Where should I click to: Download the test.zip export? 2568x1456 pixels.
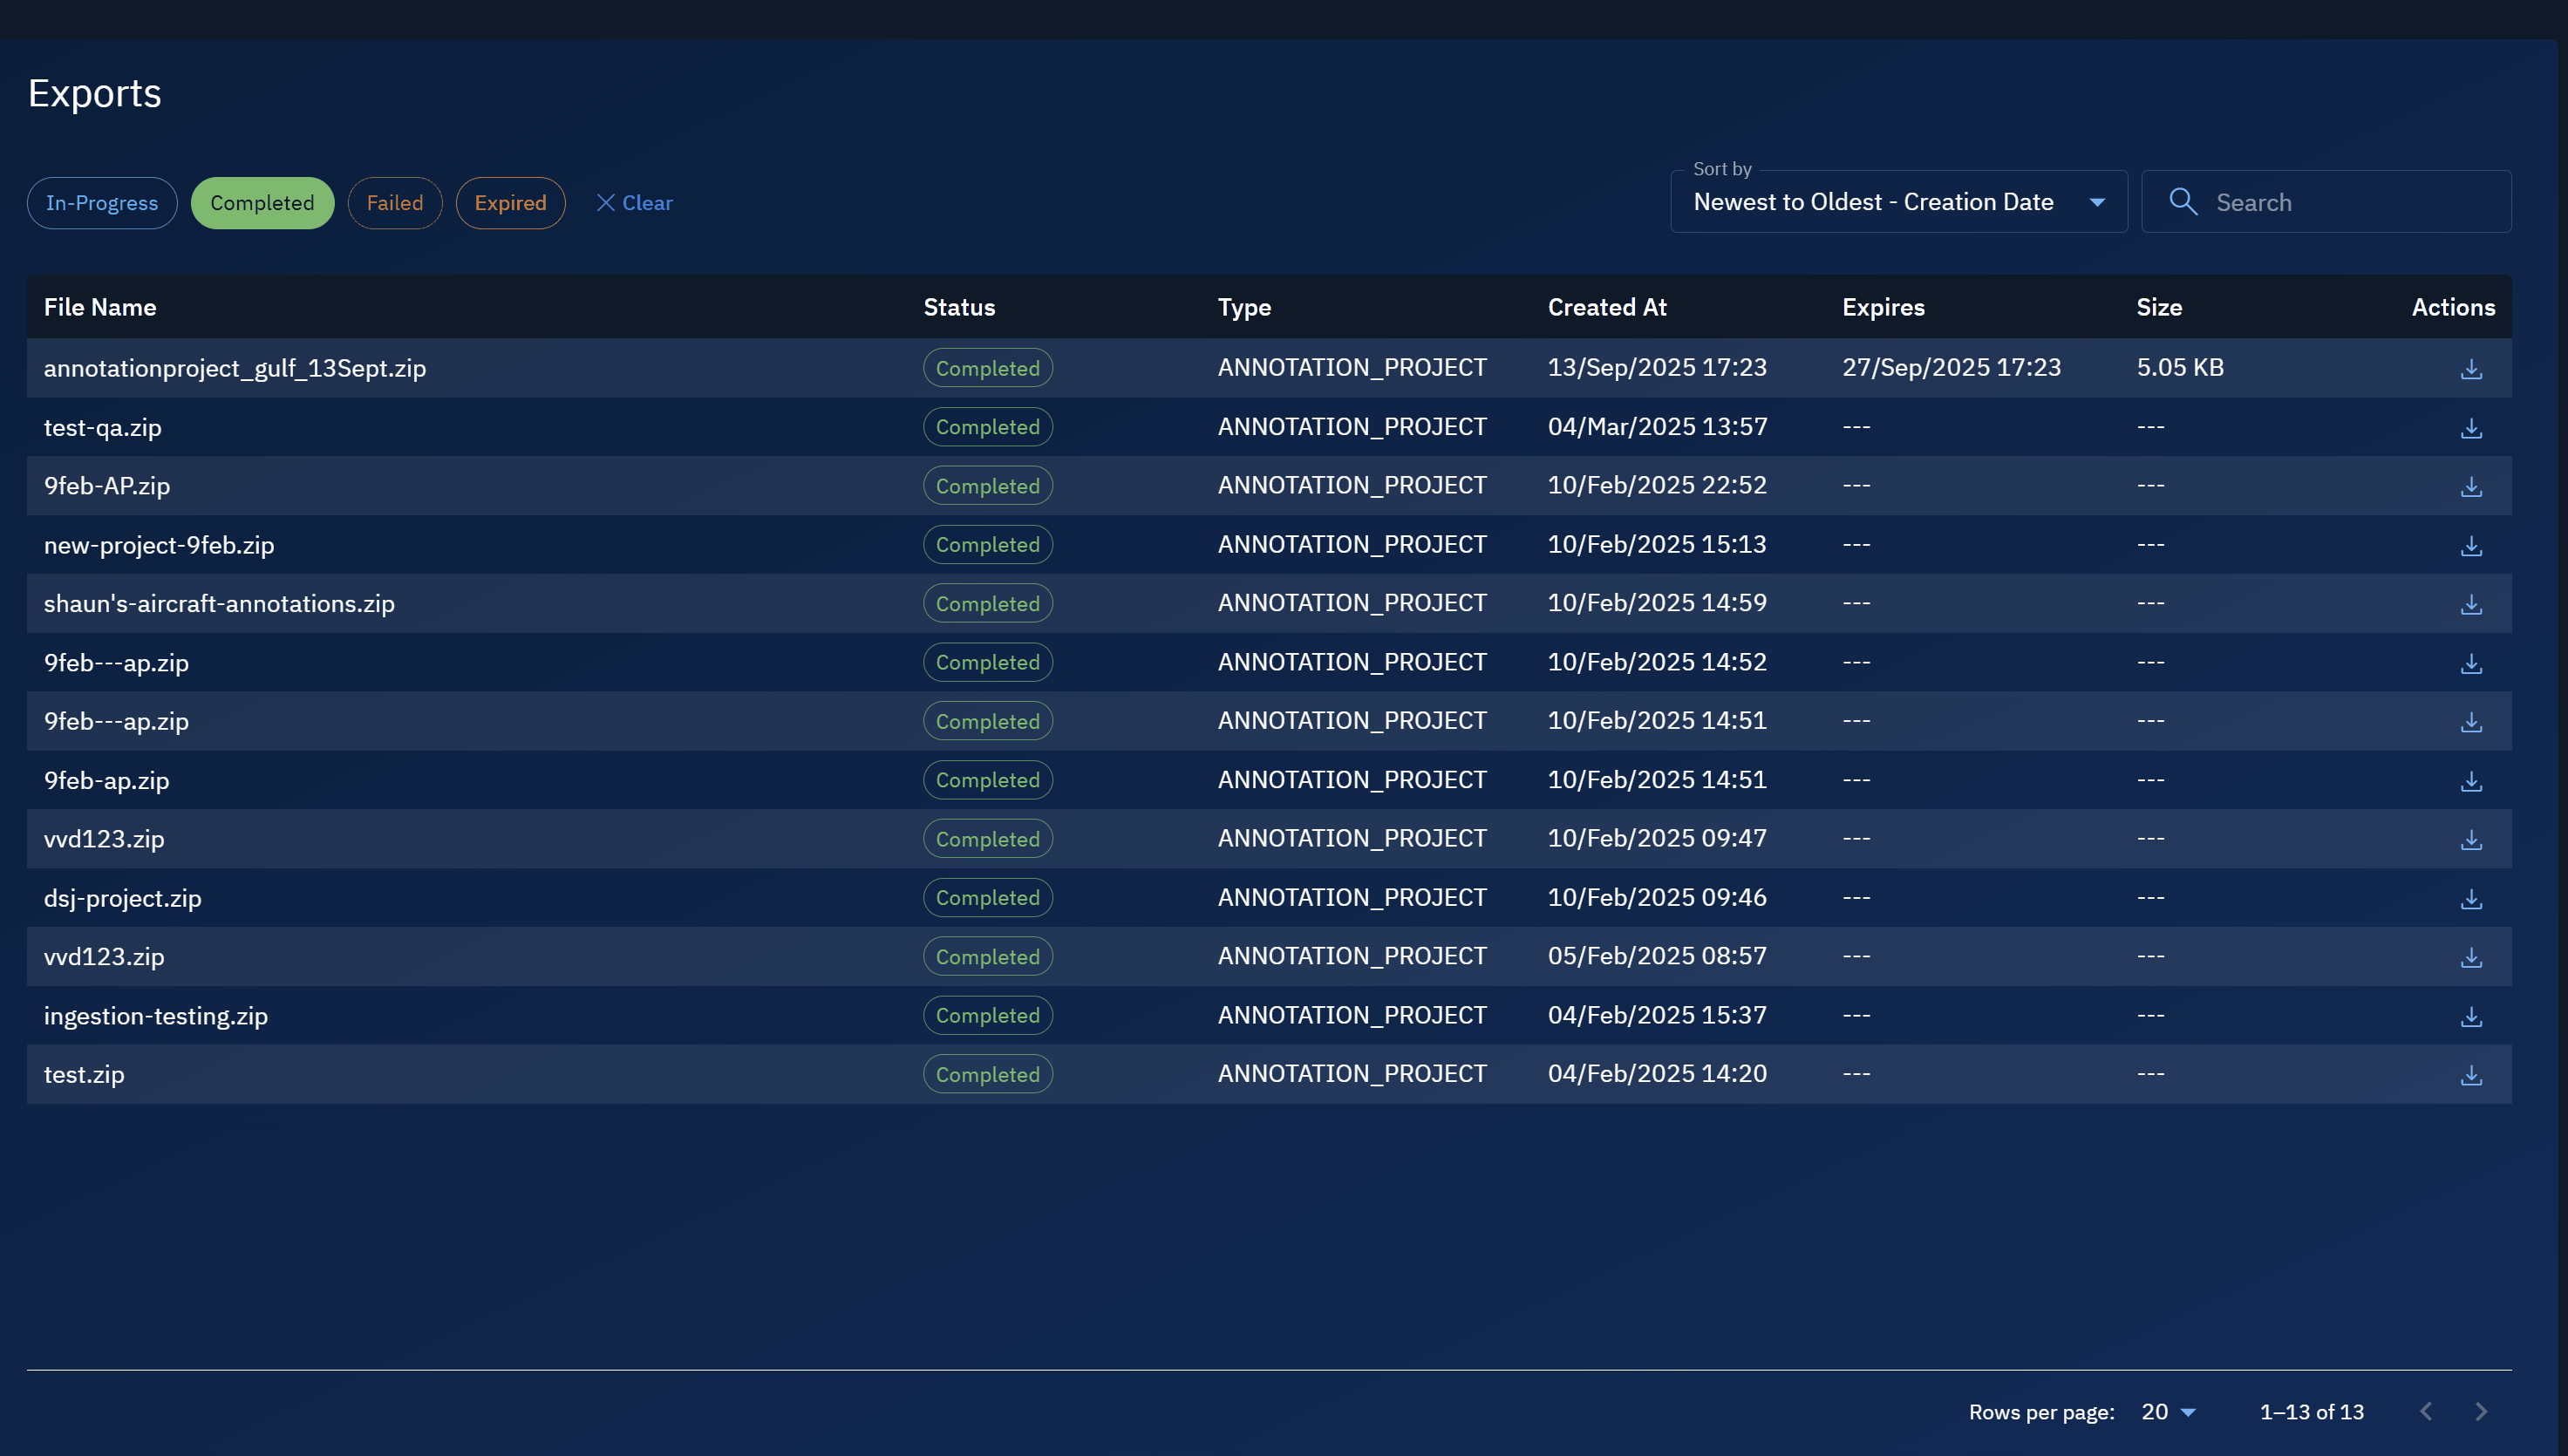pyautogui.click(x=2471, y=1075)
